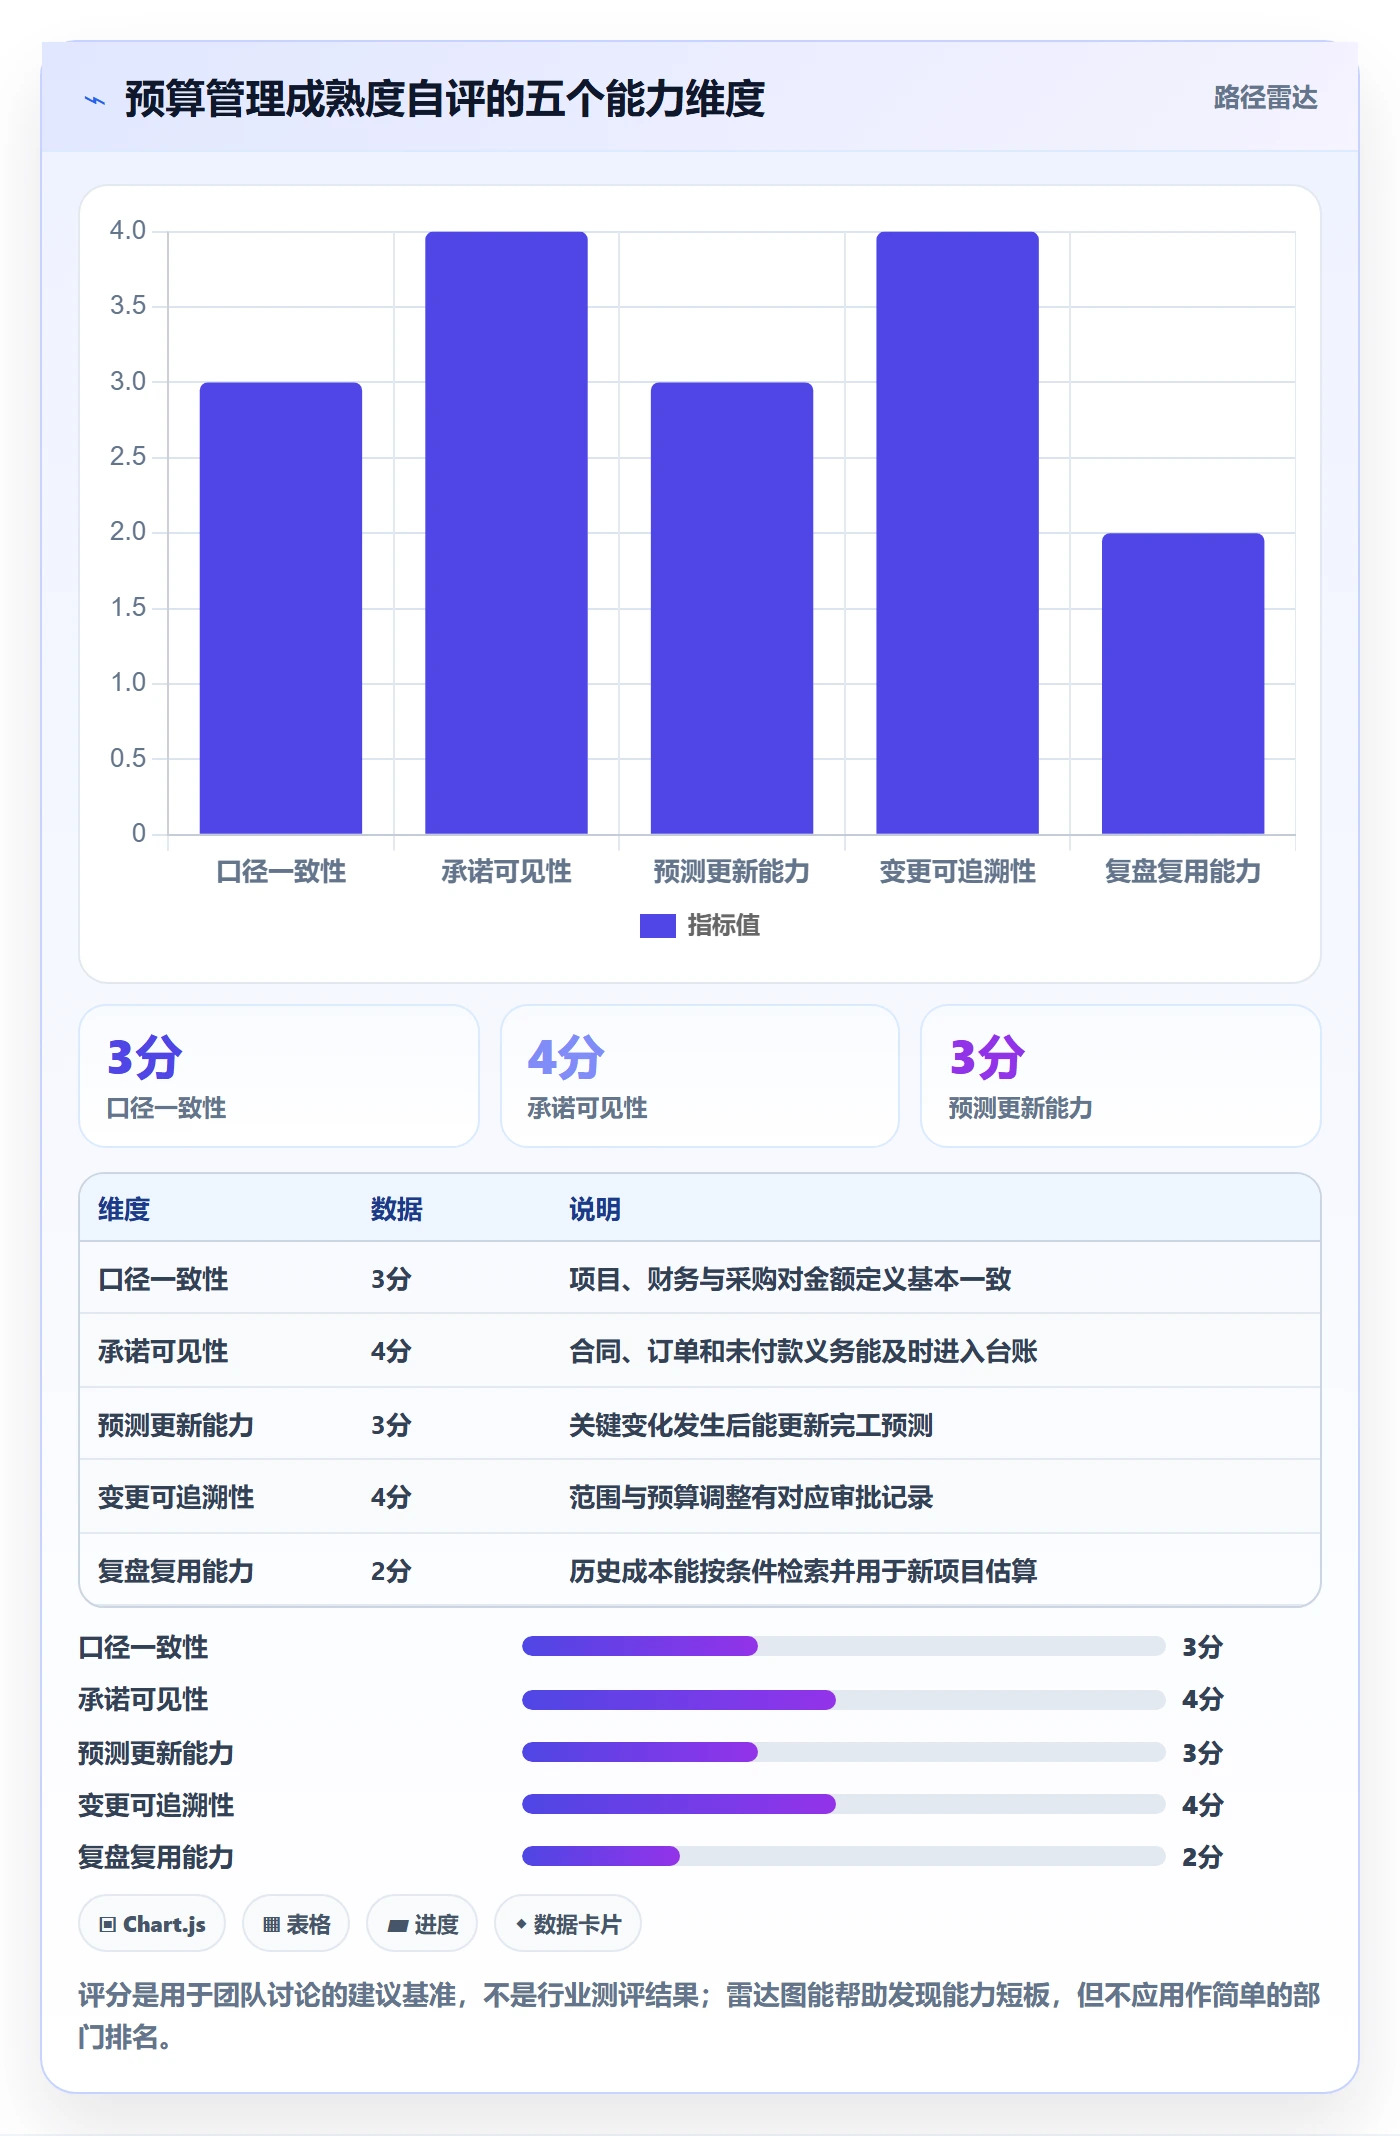The height and width of the screenshot is (2136, 1400).
Task: Select the description 范围与预算调整有对应审批记录
Action: pos(751,1497)
